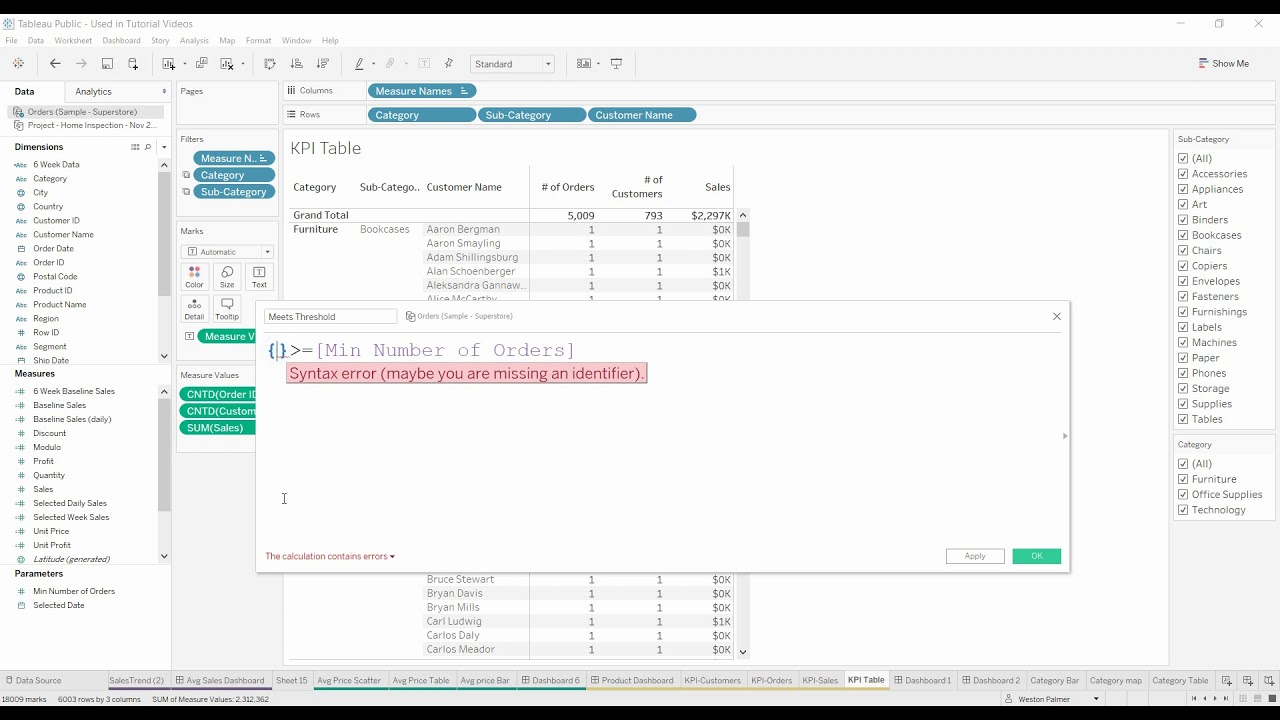Screen dimensions: 1280x720
Task: Click the Show Me button
Action: coord(1224,63)
